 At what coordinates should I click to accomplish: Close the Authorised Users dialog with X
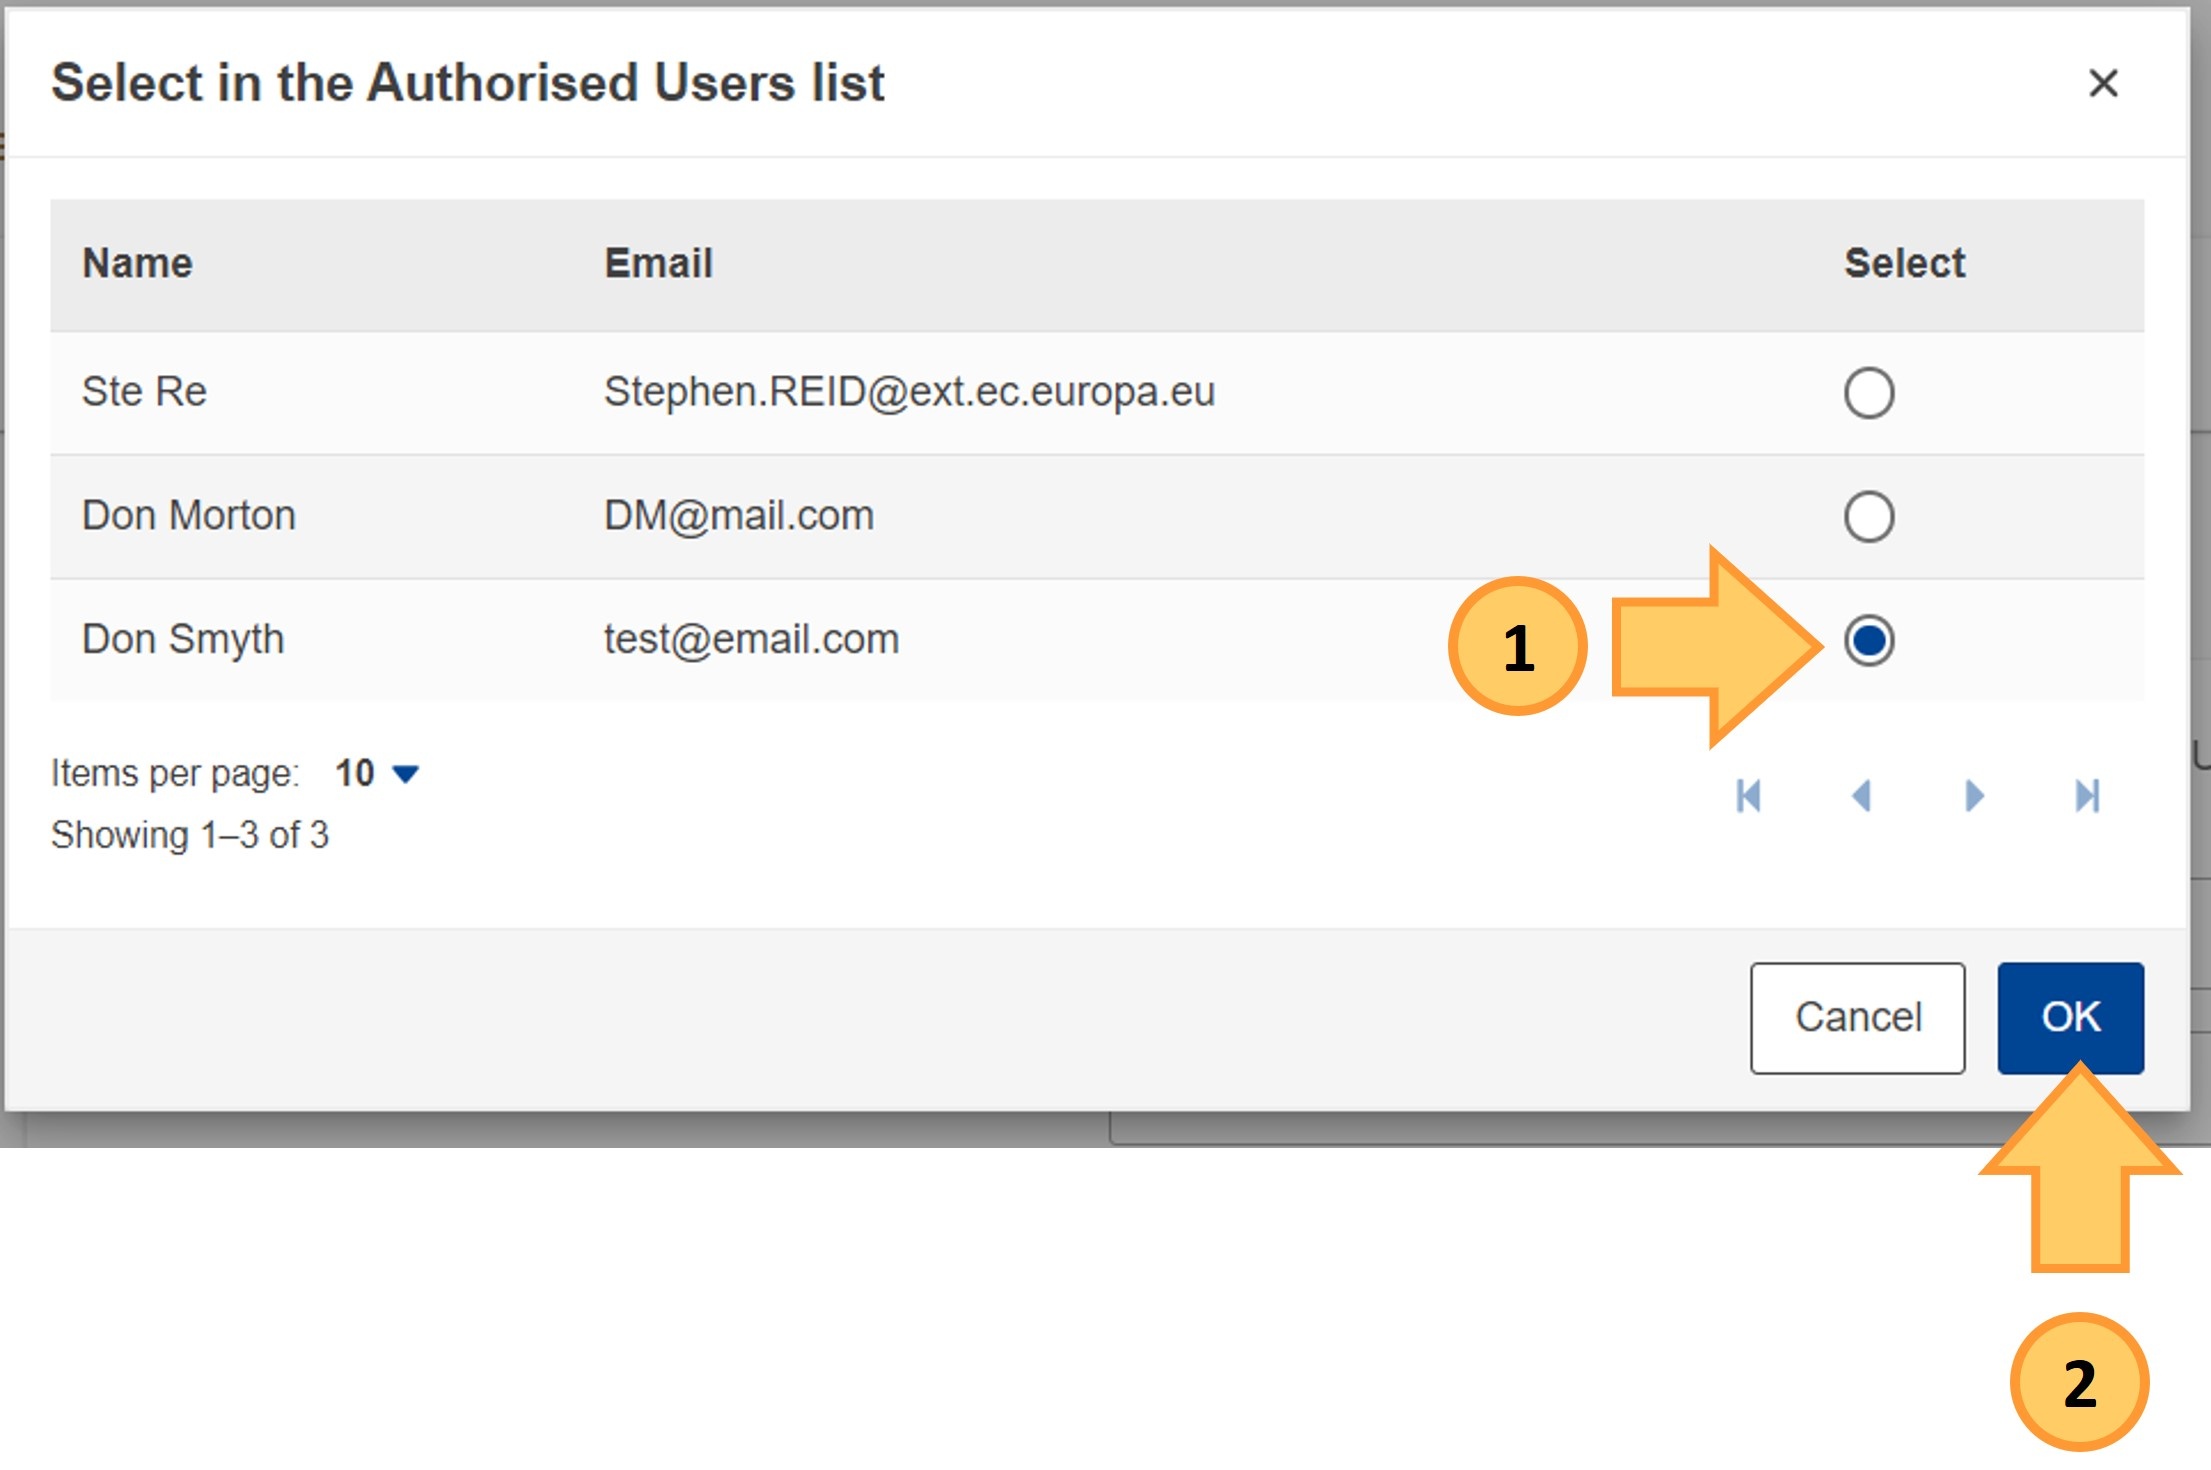2103,83
